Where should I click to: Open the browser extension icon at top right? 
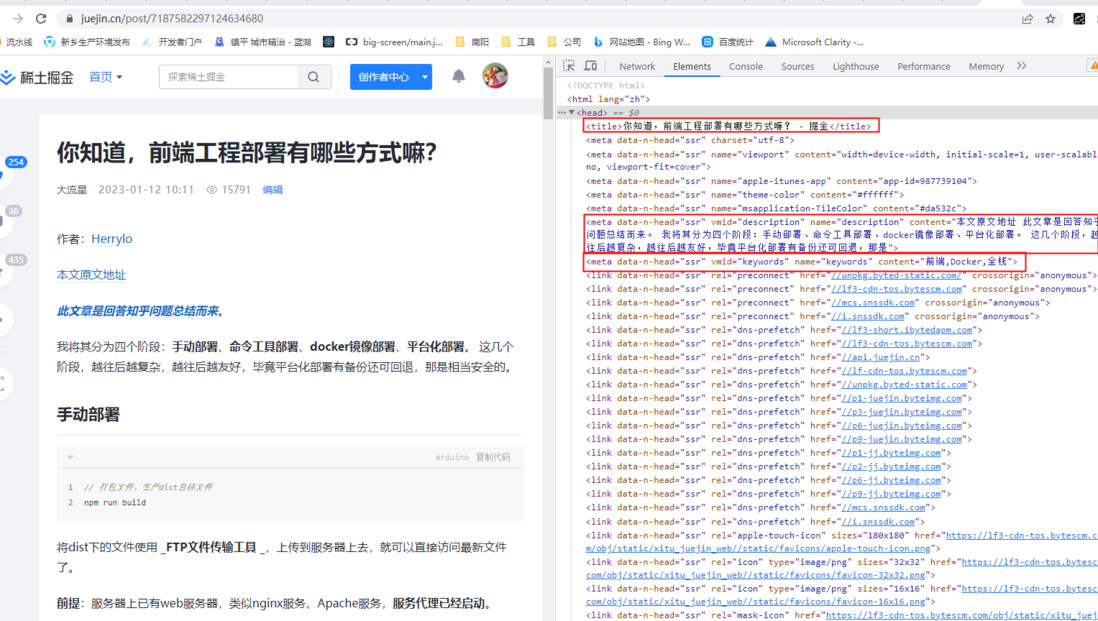[x=1079, y=19]
